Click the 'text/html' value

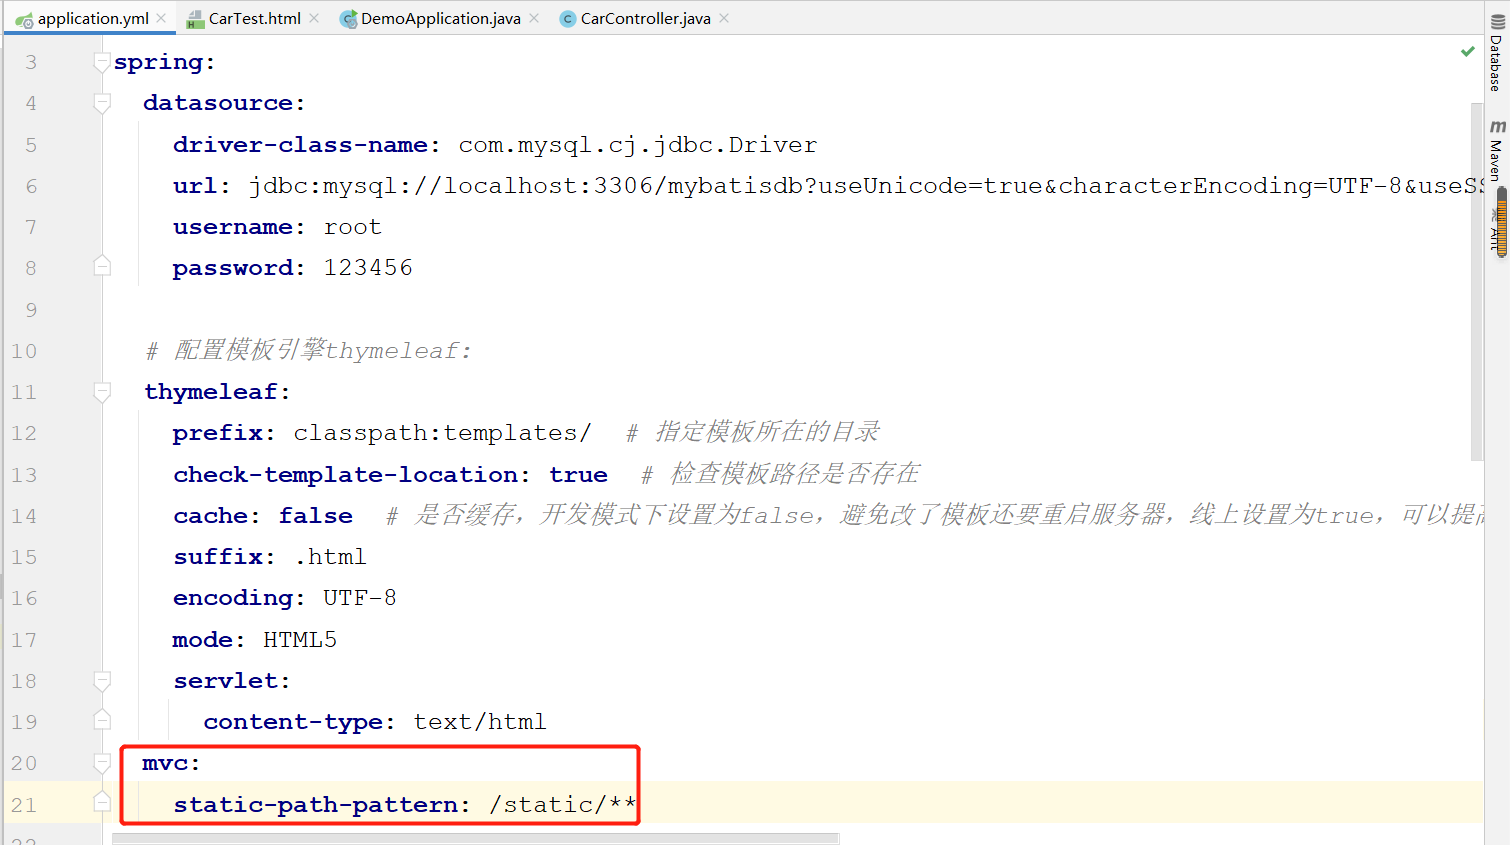coord(480,722)
